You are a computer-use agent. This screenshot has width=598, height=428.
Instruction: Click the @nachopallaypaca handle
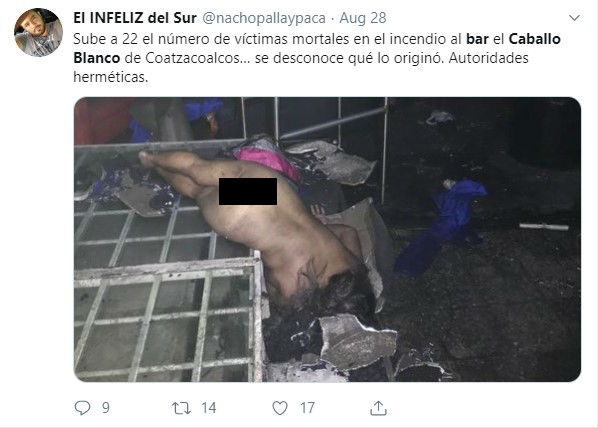pos(264,18)
